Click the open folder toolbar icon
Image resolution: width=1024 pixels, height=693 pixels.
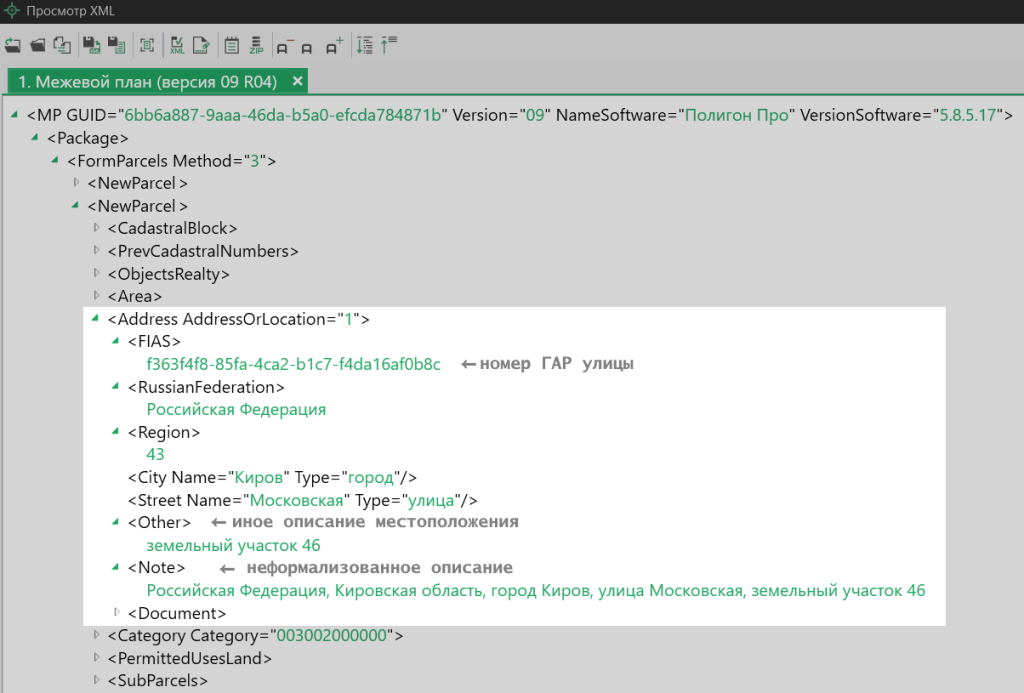point(37,45)
